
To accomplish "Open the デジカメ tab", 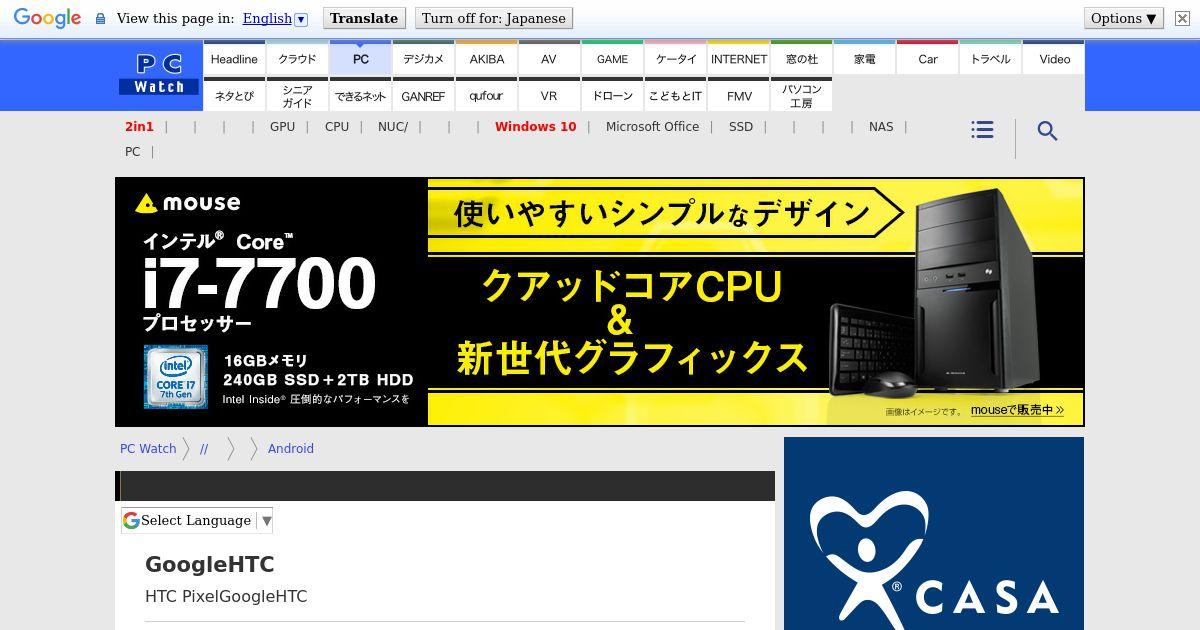I will click(x=423, y=58).
